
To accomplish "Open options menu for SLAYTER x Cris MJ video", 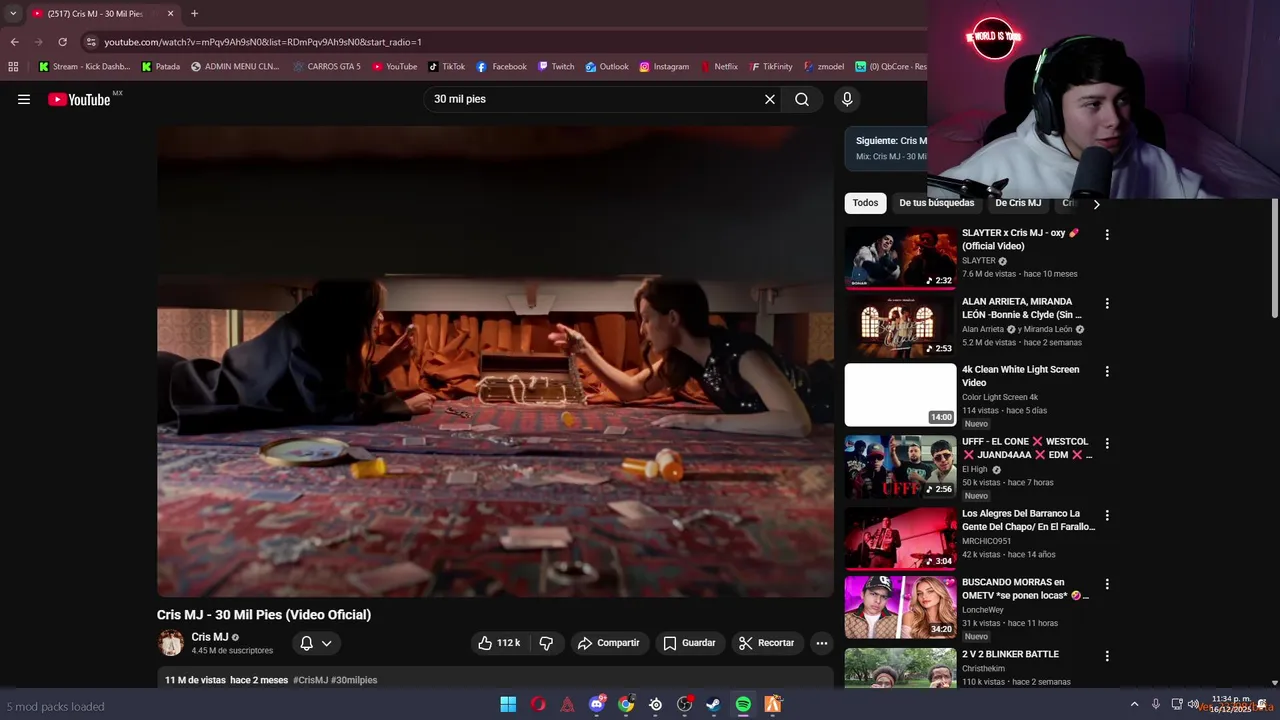I will pyautogui.click(x=1106, y=235).
